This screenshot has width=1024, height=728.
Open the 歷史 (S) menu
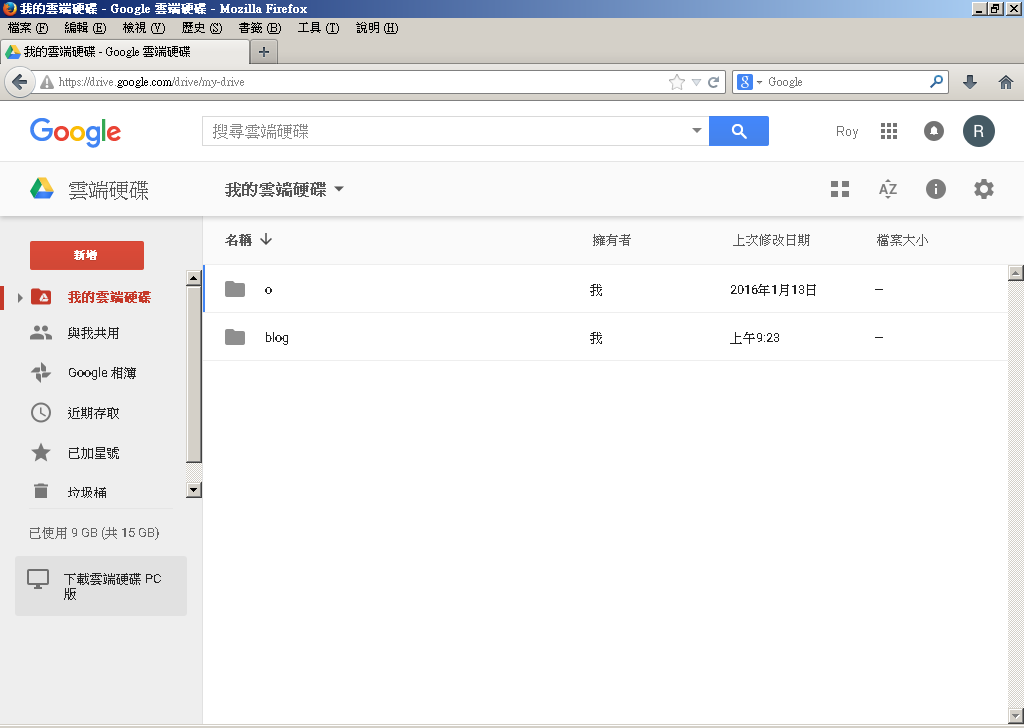pyautogui.click(x=202, y=28)
